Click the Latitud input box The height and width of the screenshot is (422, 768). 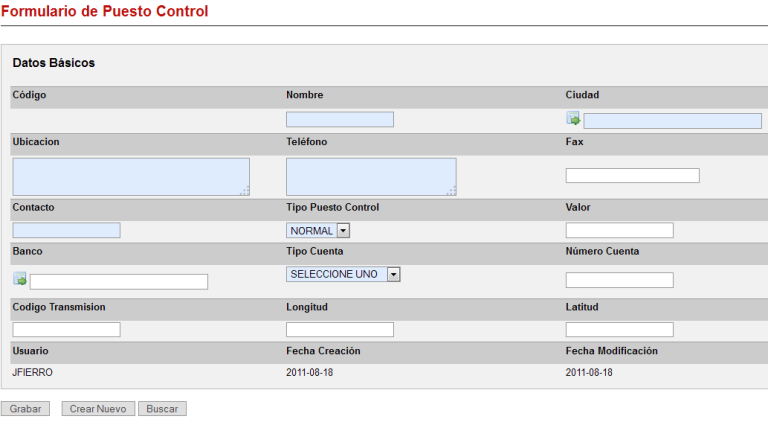click(619, 329)
